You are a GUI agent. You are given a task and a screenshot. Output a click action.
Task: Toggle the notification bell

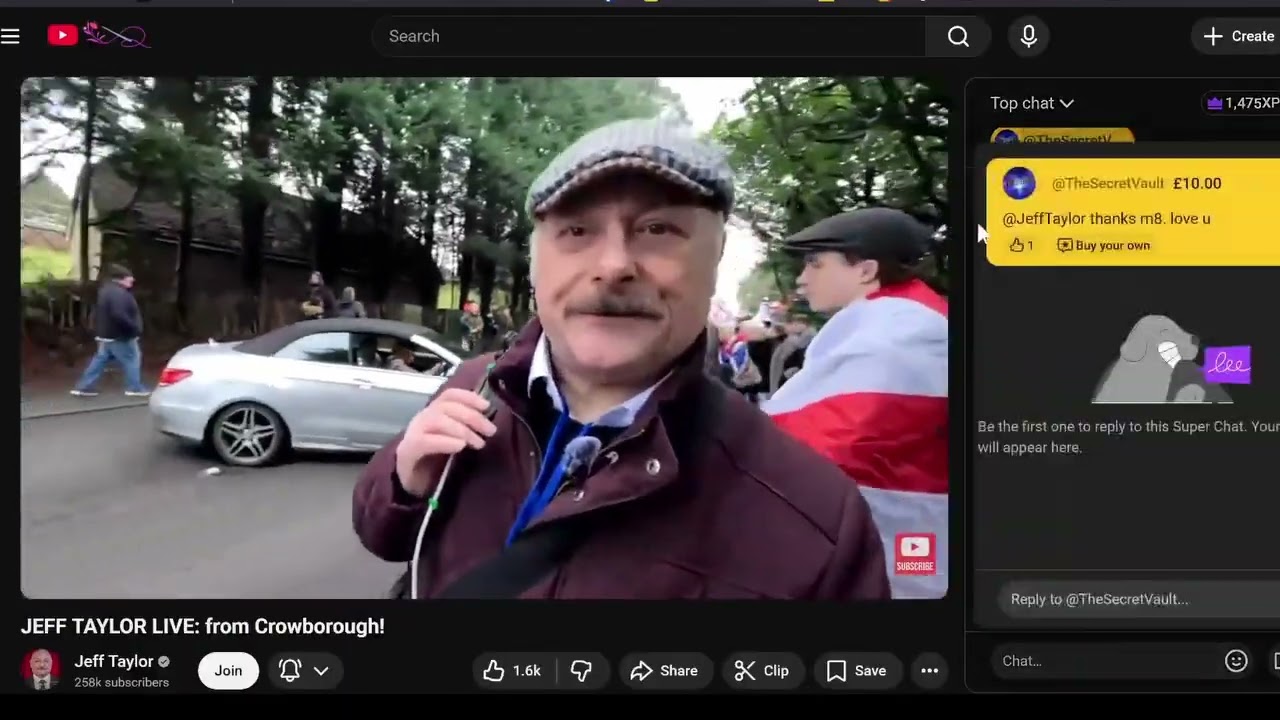(290, 670)
